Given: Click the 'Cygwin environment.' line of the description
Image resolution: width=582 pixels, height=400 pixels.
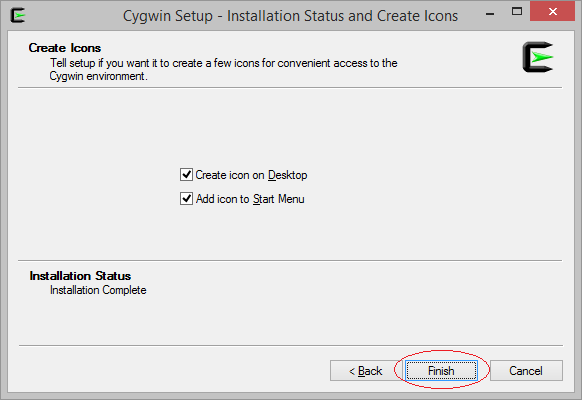Looking at the screenshot, I should click(x=99, y=76).
